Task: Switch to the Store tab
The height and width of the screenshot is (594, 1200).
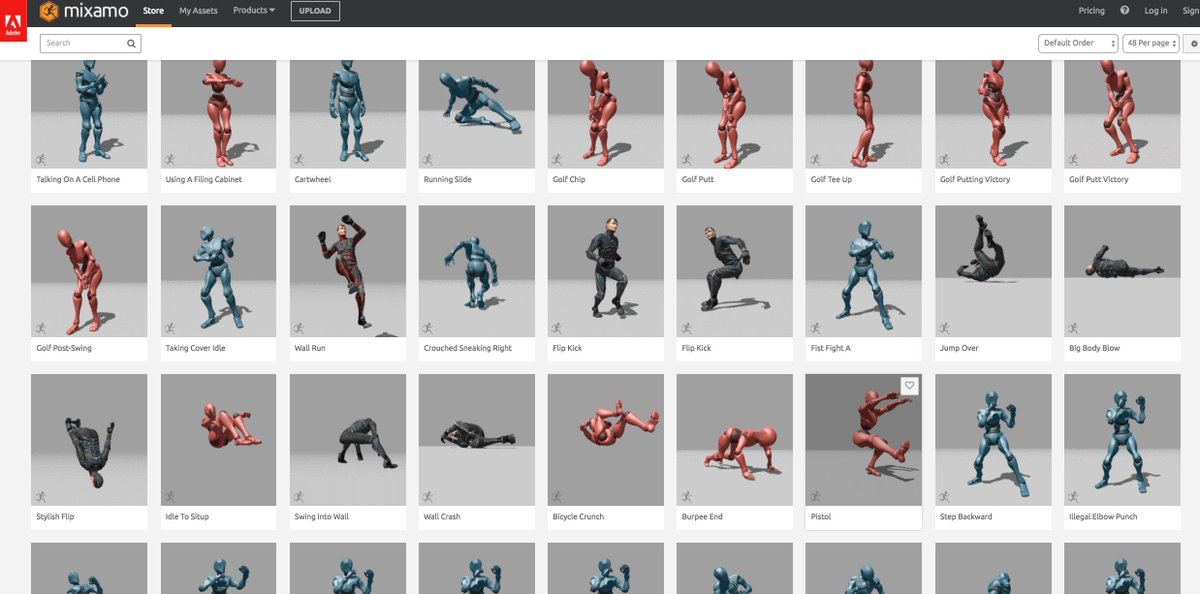Action: pos(153,11)
